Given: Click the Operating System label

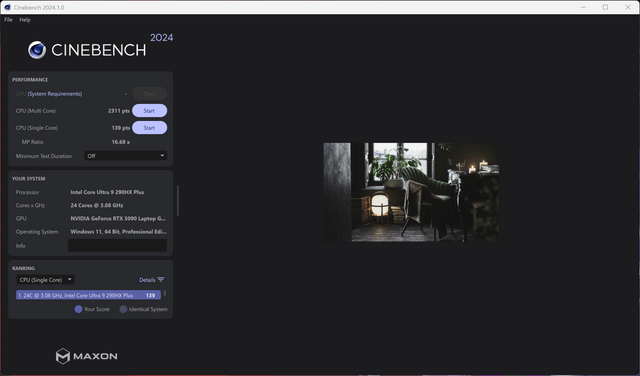Looking at the screenshot, I should click(37, 231).
